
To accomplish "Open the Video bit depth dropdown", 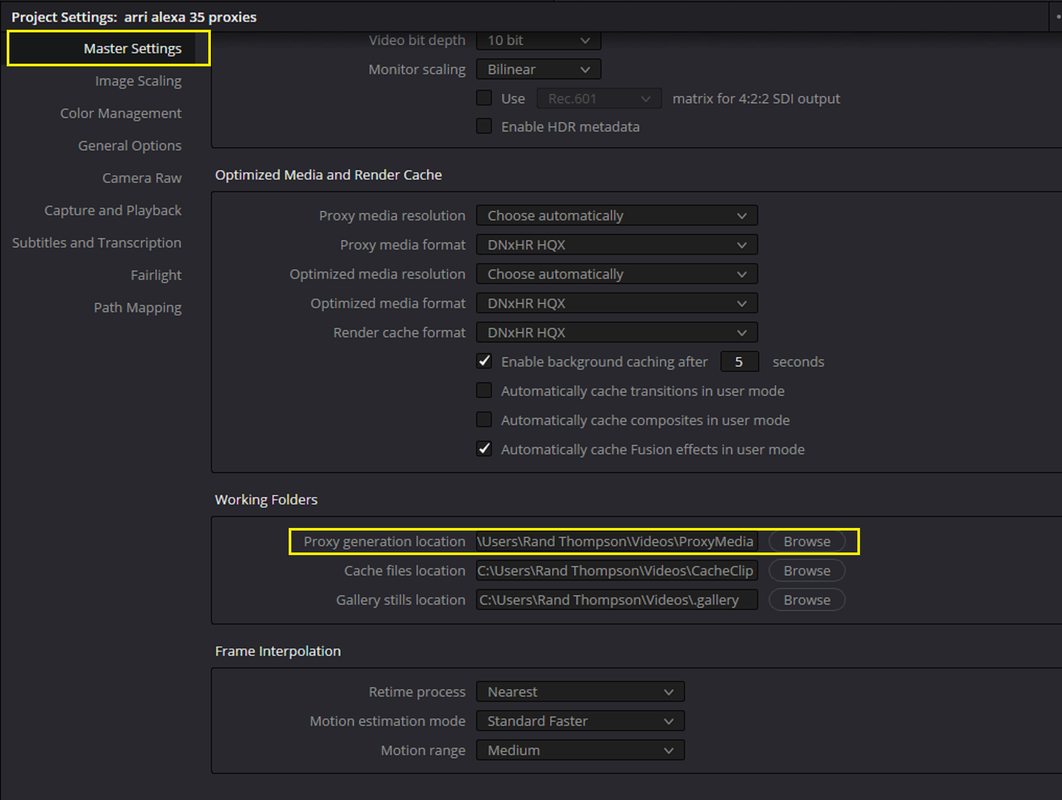I will 538,41.
